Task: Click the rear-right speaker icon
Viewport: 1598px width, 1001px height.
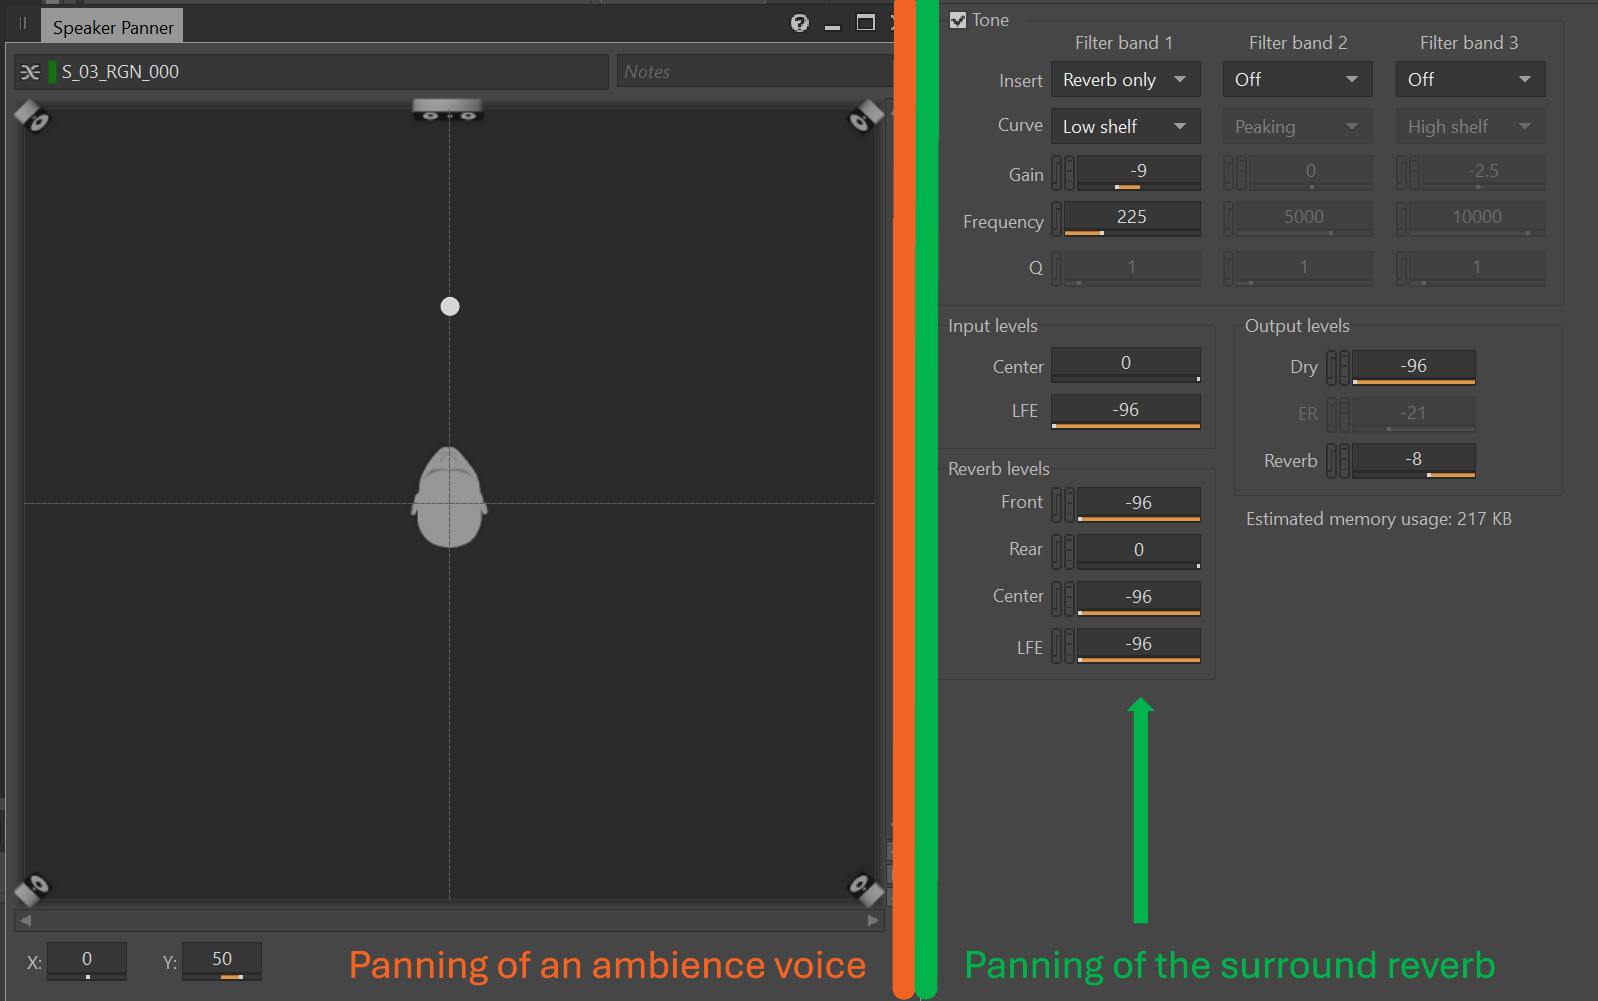Action: point(865,888)
